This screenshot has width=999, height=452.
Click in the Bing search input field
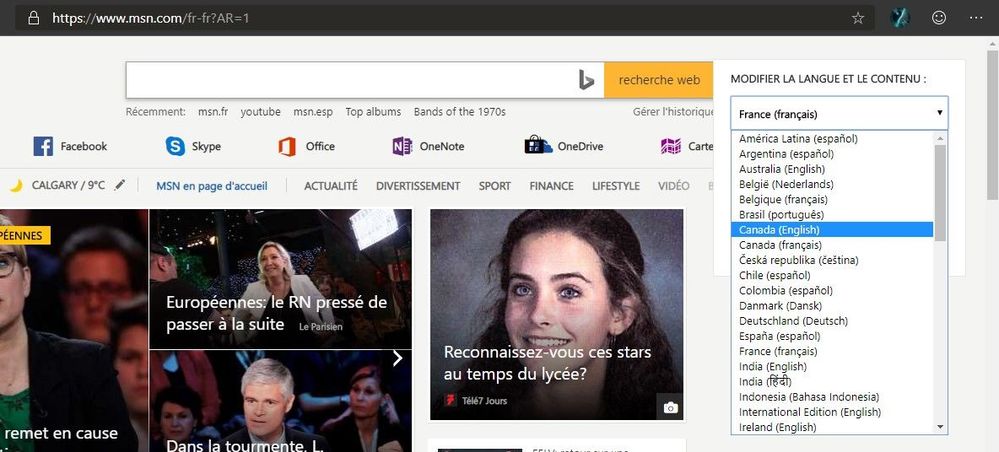pos(352,80)
